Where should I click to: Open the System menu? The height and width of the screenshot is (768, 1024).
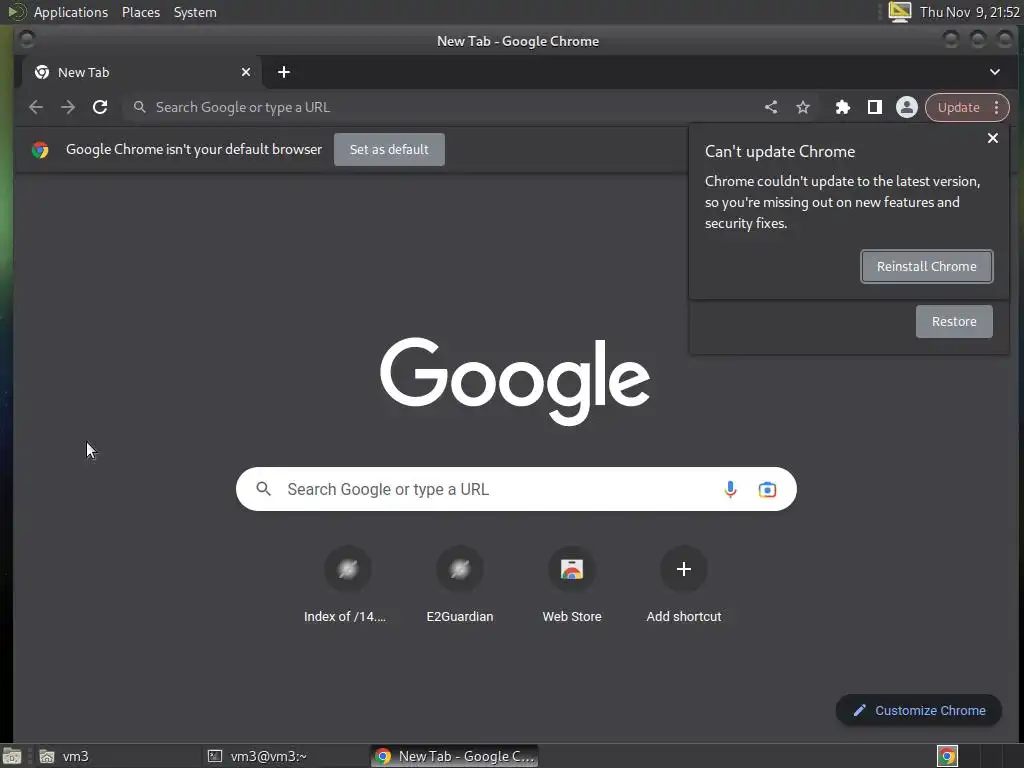click(195, 12)
